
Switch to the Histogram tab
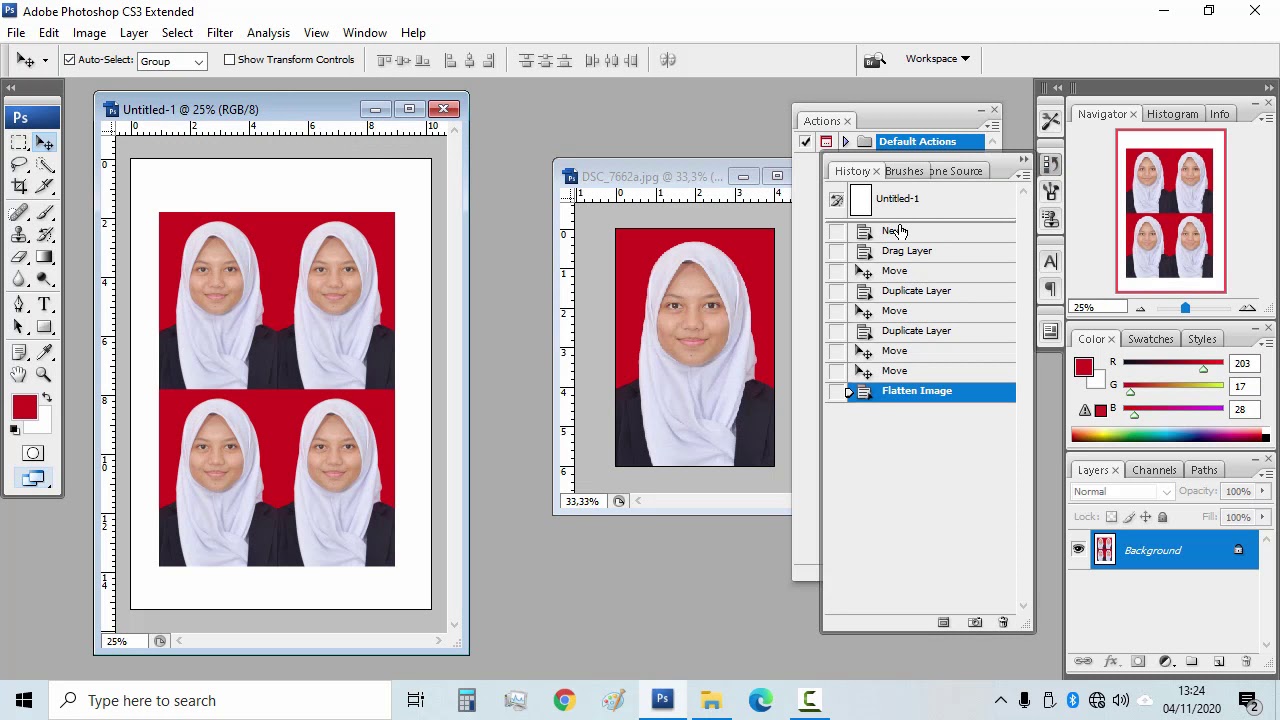[x=1172, y=113]
